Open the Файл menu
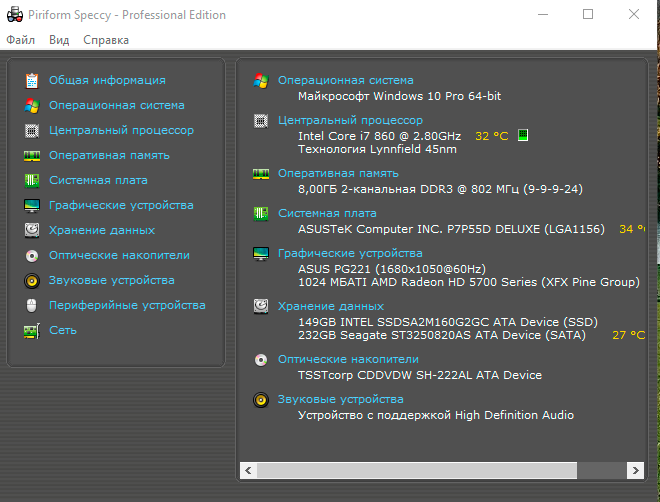Viewport: 660px width, 502px height. [x=21, y=40]
